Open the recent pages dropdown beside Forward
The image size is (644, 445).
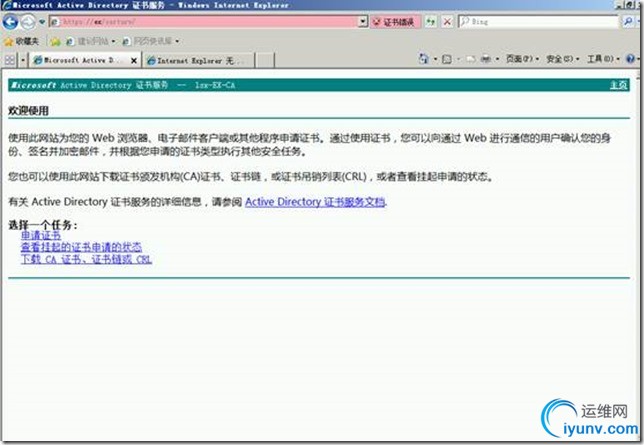pyautogui.click(x=42, y=22)
